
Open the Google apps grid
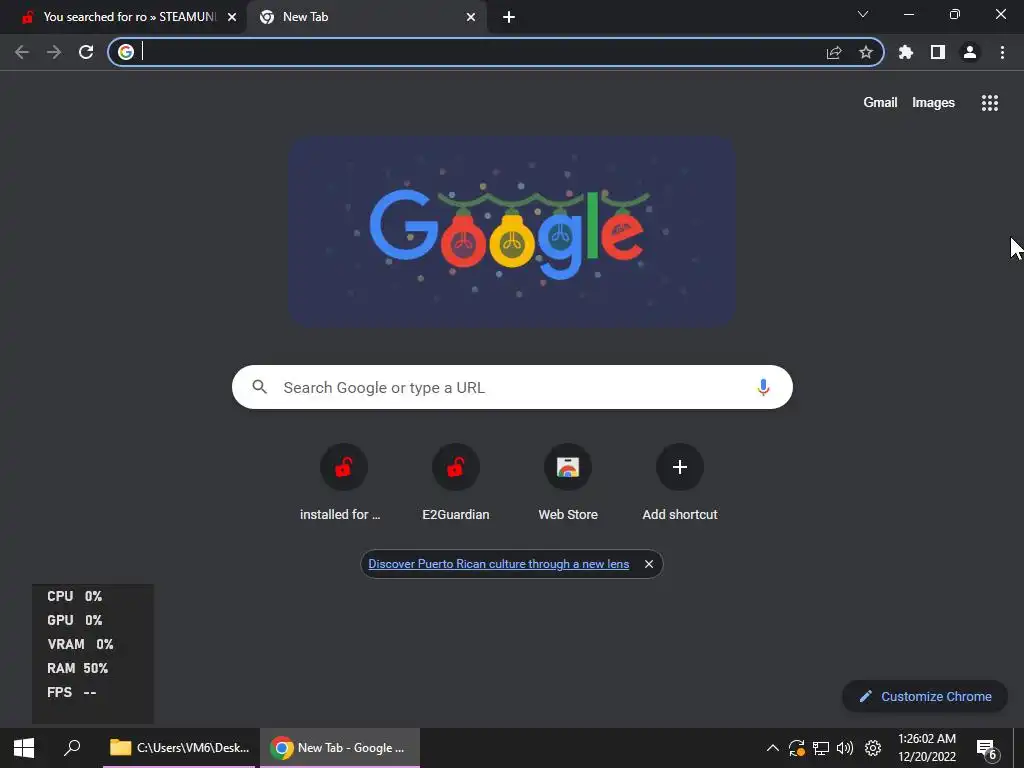point(990,103)
